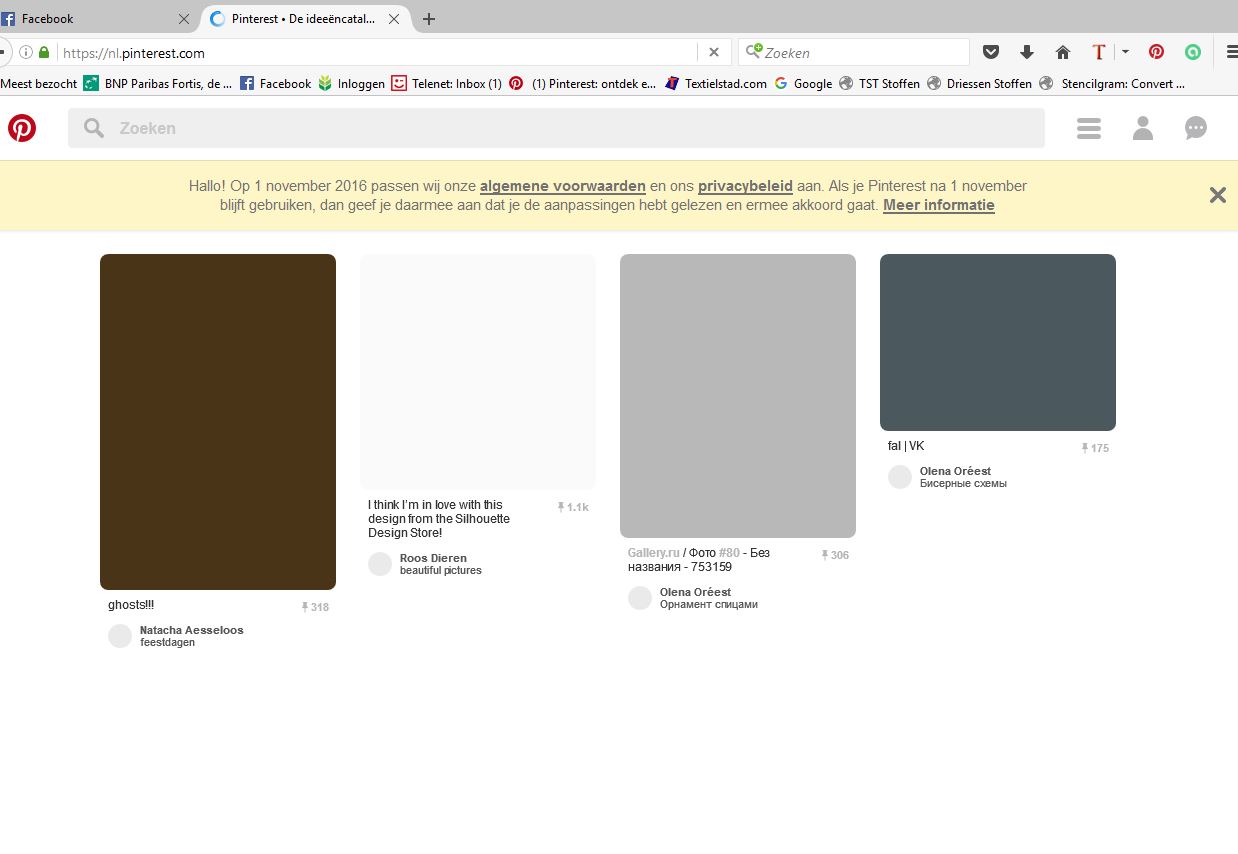Open the Google bookmark

803,84
